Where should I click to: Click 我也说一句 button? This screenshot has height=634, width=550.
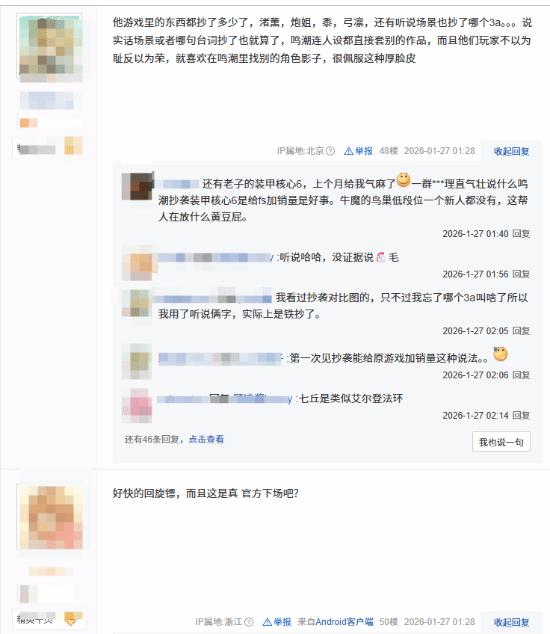tap(501, 442)
